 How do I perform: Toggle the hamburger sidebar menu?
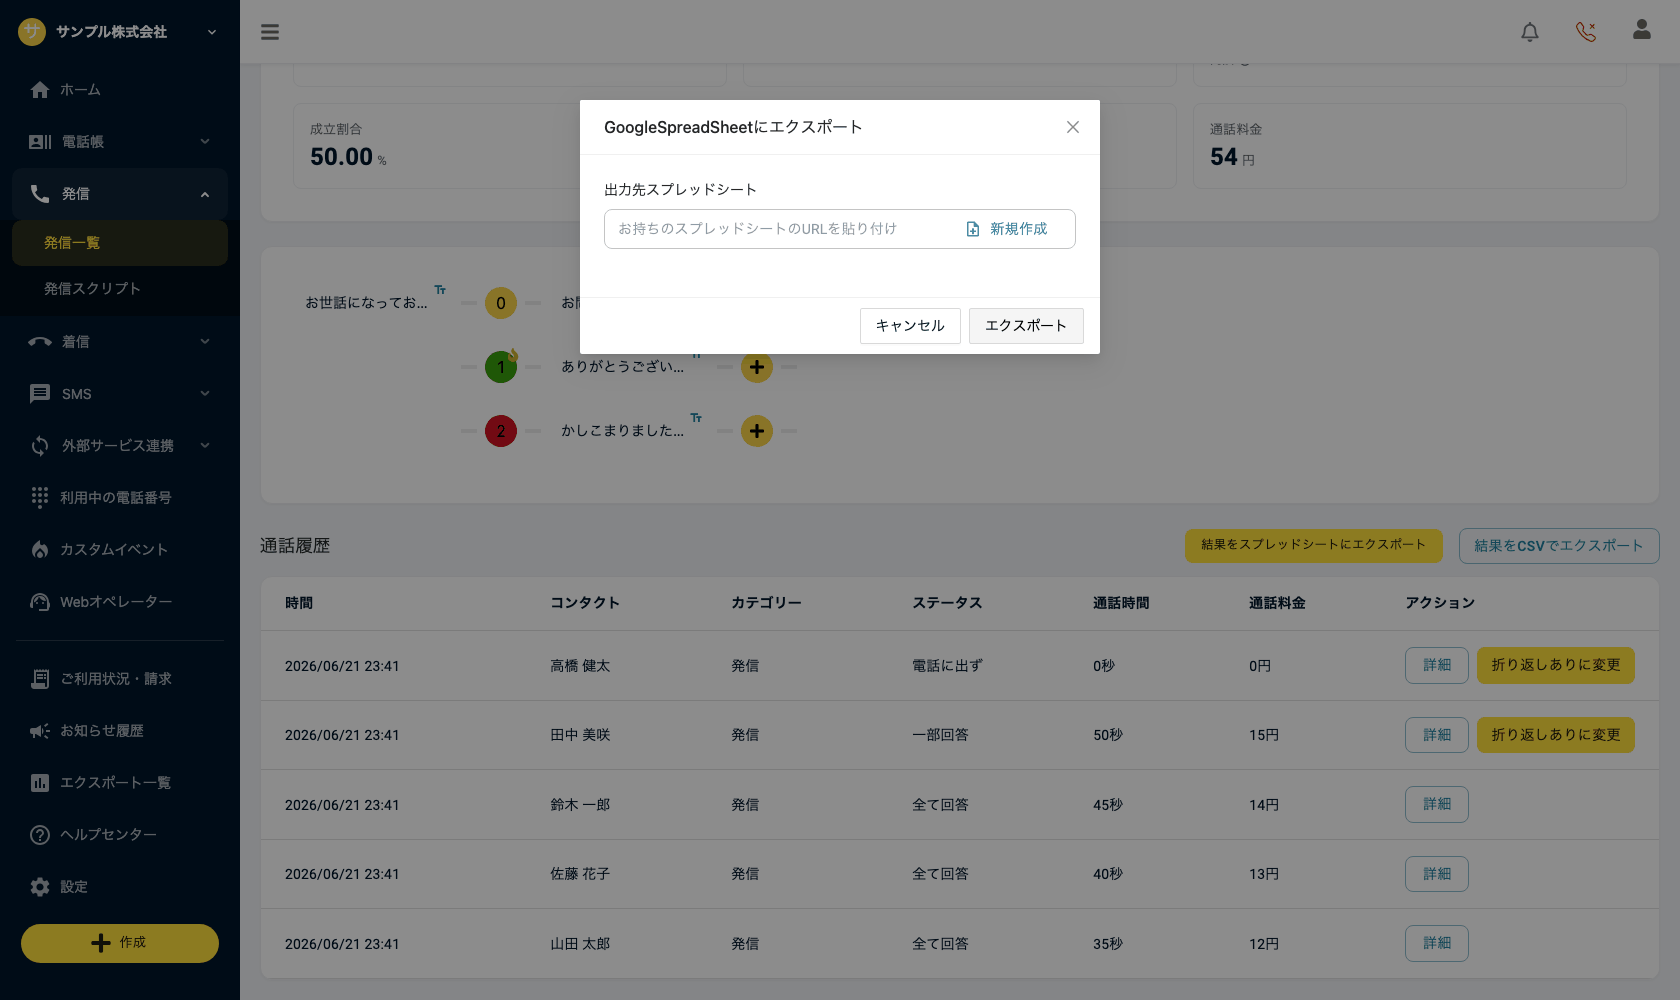click(270, 32)
